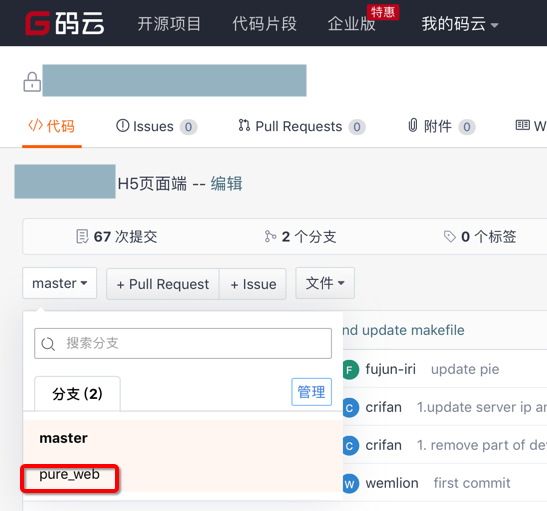The width and height of the screenshot is (547, 511).
Task: Open the 1.update server ip commit
Action: [x=482, y=407]
